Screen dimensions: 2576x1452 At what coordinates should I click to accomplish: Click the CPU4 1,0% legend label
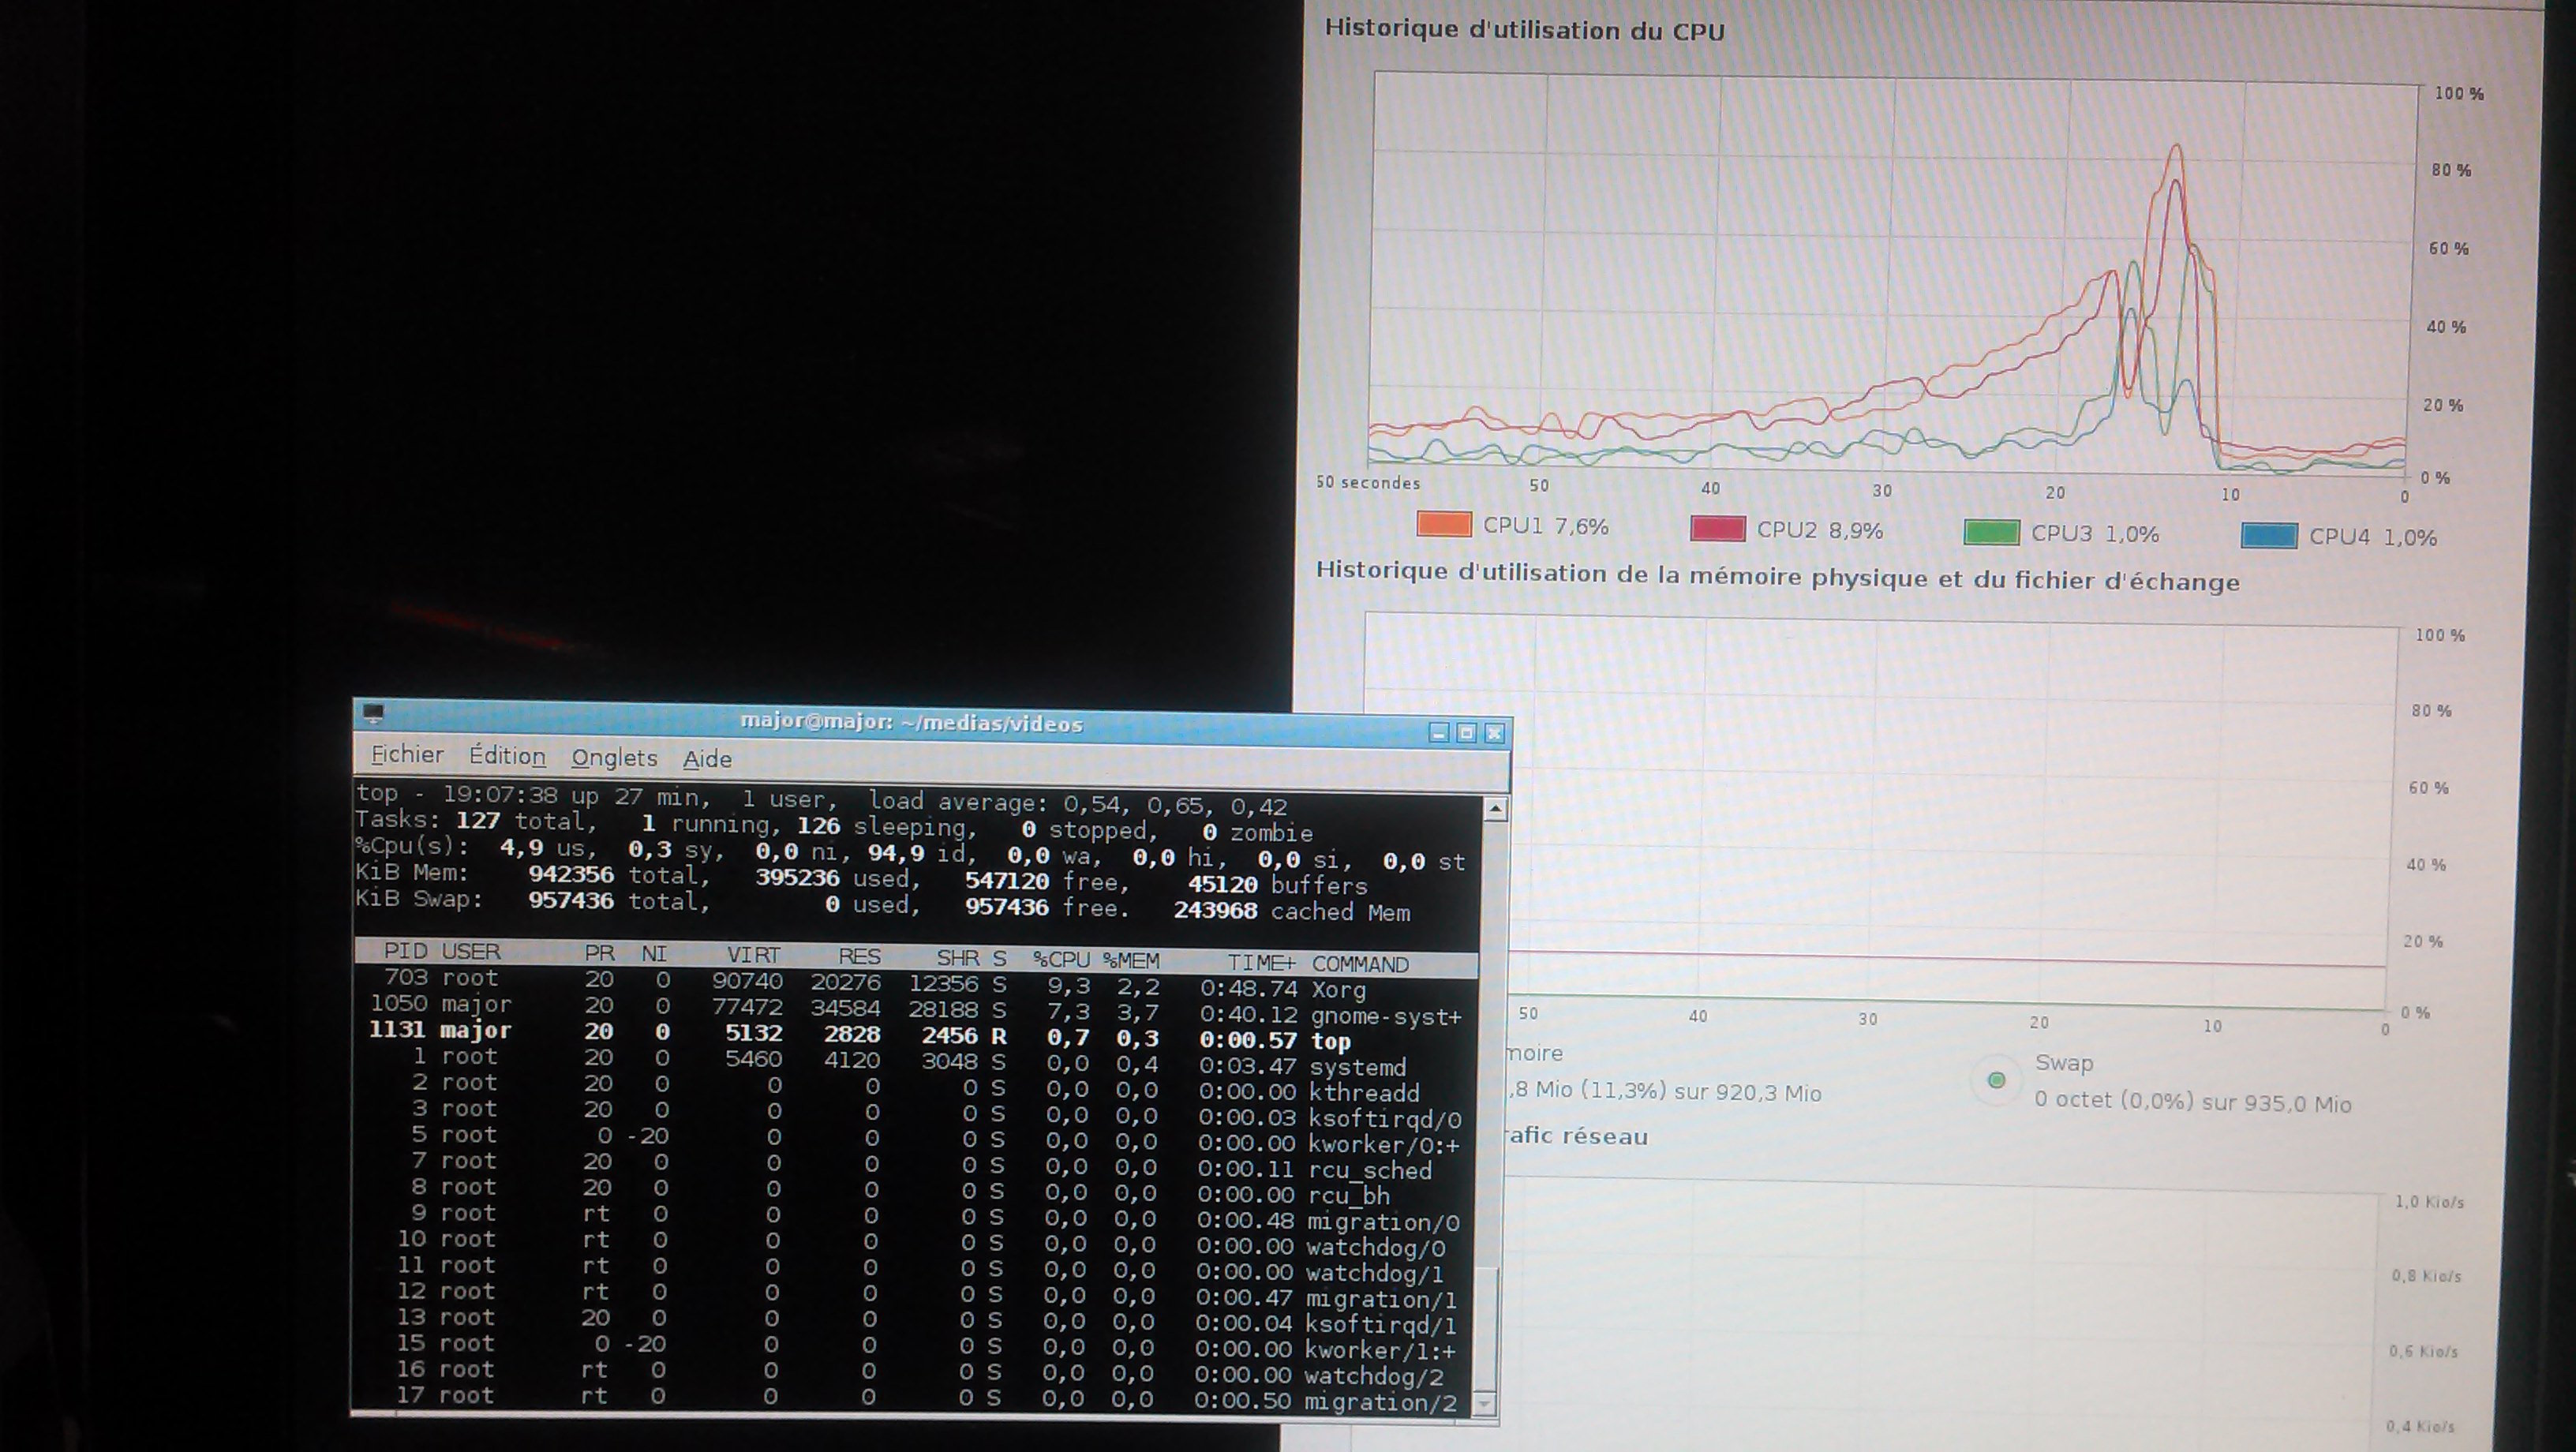point(2372,537)
